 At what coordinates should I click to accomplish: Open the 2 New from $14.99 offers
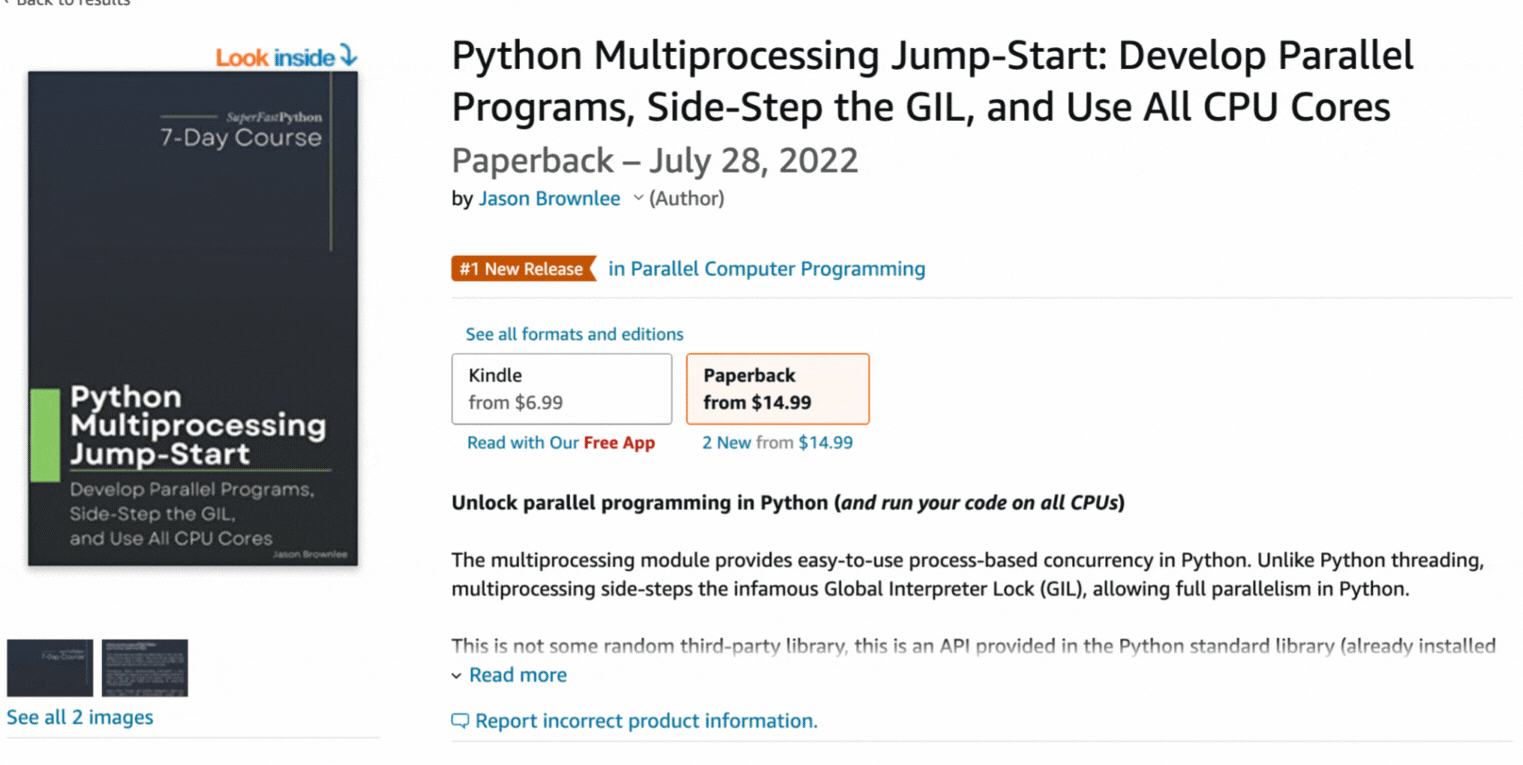[x=777, y=443]
